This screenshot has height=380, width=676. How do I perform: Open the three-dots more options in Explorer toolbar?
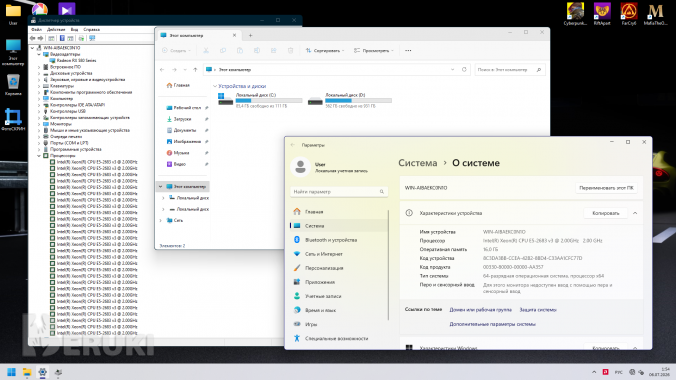(408, 50)
